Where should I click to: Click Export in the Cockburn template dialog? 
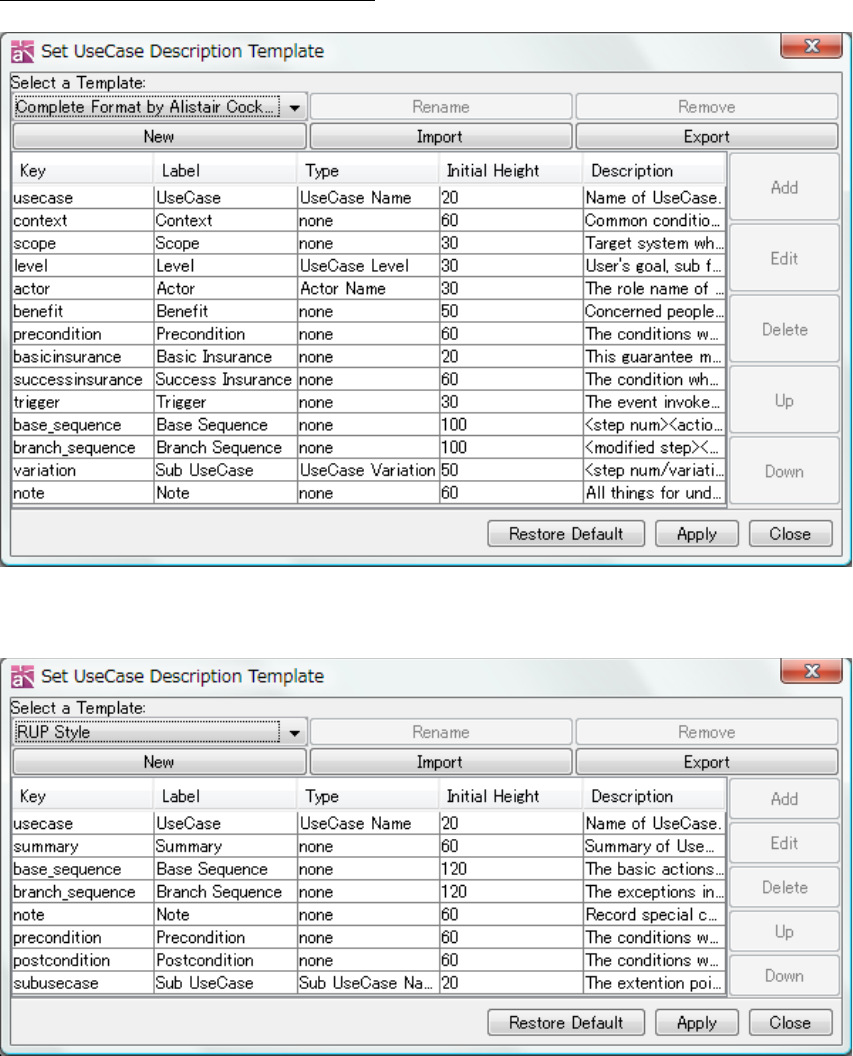click(x=707, y=137)
